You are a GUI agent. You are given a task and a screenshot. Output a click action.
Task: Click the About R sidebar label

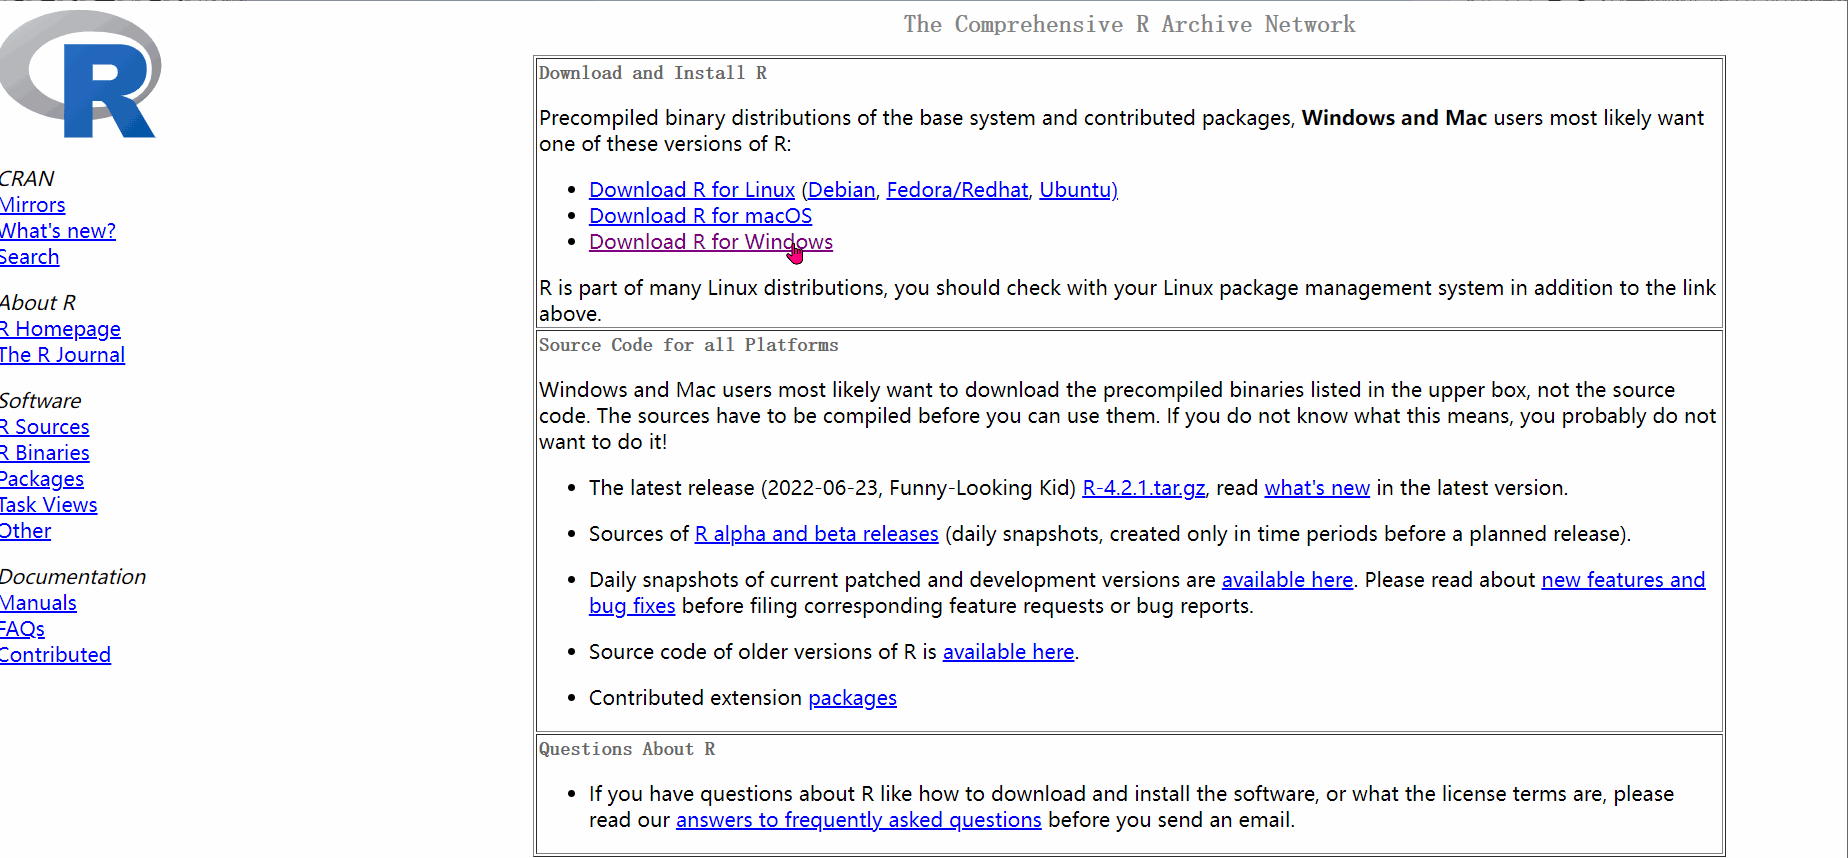tap(38, 303)
